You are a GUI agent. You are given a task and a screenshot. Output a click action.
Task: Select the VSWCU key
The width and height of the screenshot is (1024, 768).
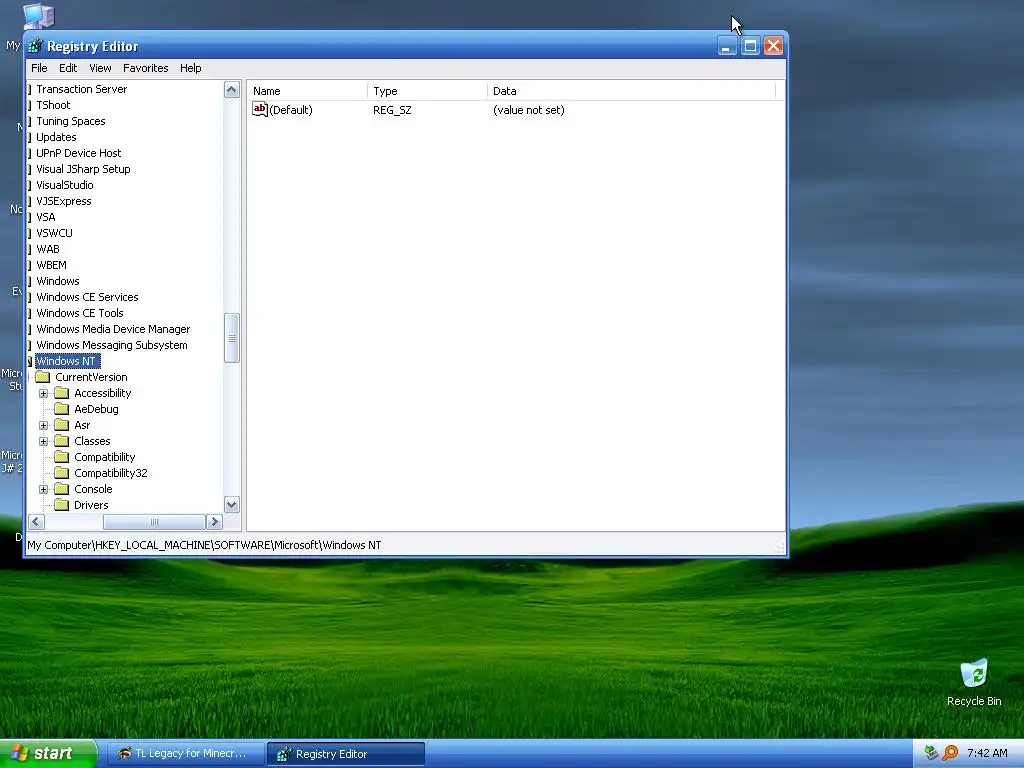click(54, 233)
